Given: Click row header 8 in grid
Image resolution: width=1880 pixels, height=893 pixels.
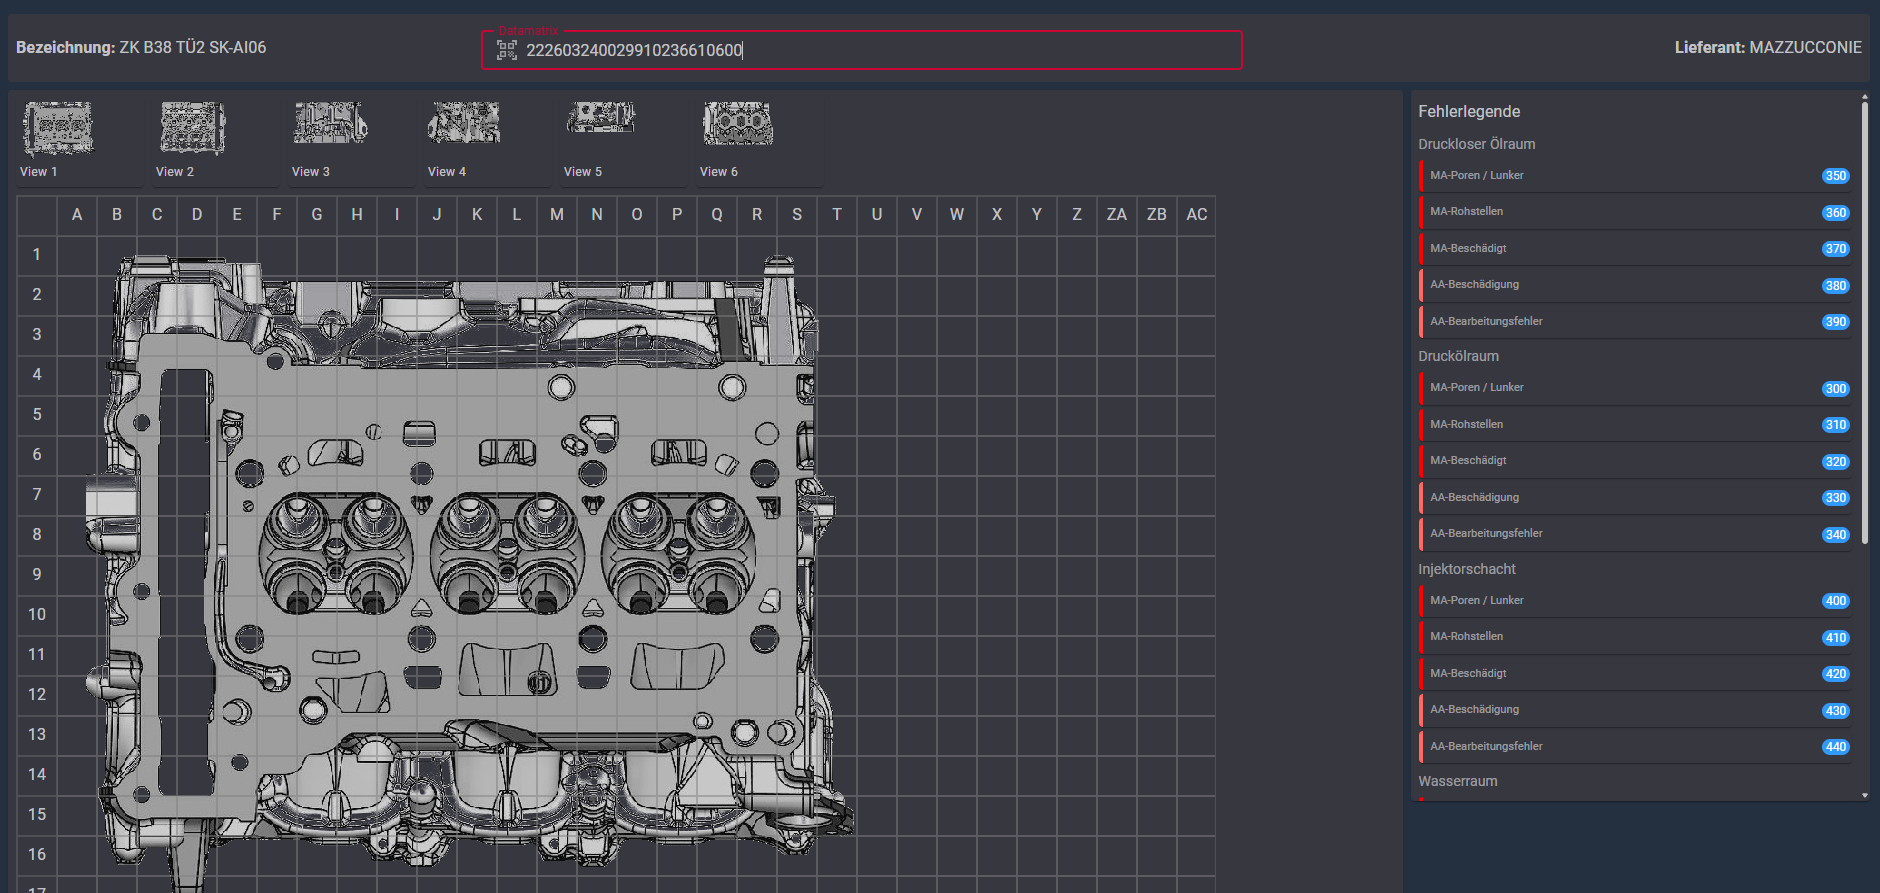Looking at the screenshot, I should tap(37, 535).
